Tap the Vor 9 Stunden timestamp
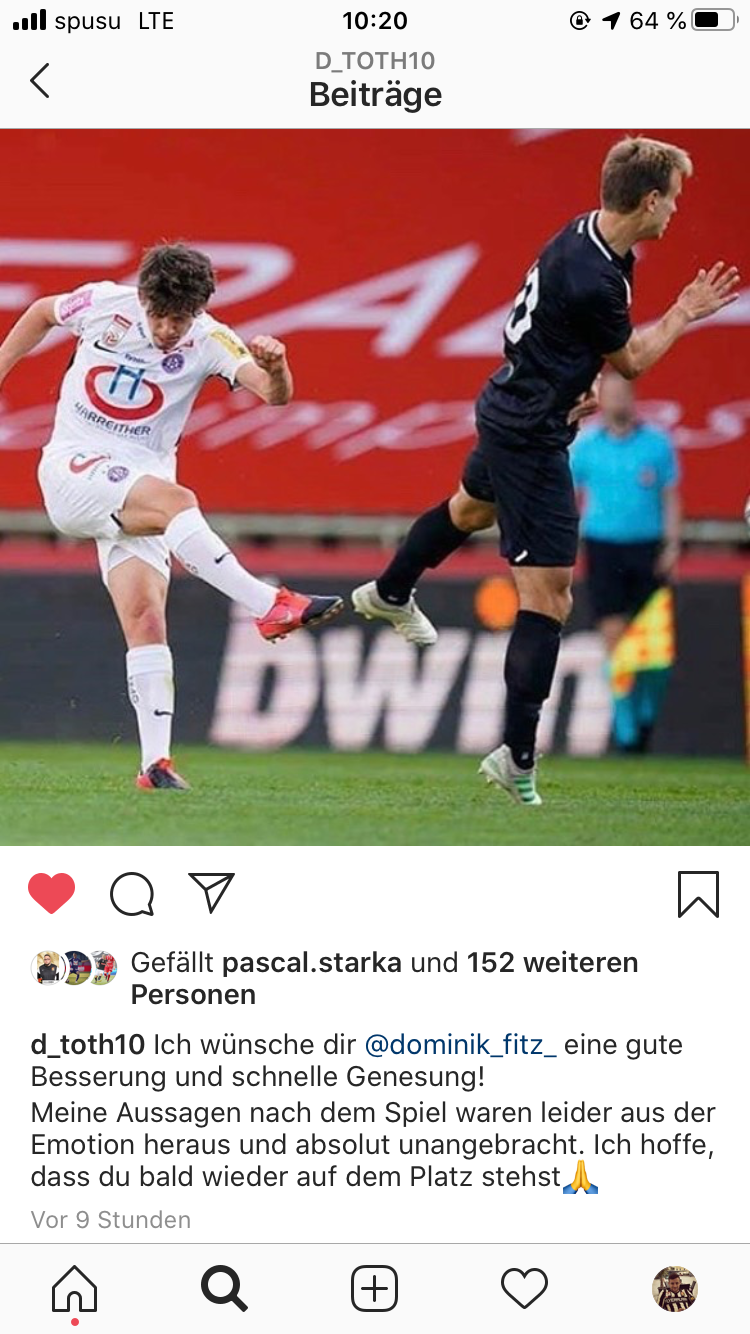Screen dimensions: 750x1334 click(111, 1220)
